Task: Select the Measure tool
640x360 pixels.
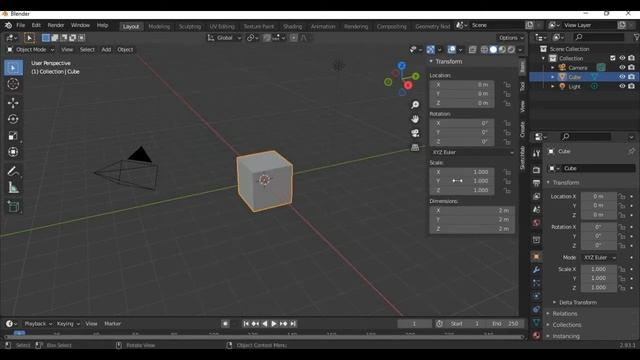Action: pyautogui.click(x=13, y=188)
